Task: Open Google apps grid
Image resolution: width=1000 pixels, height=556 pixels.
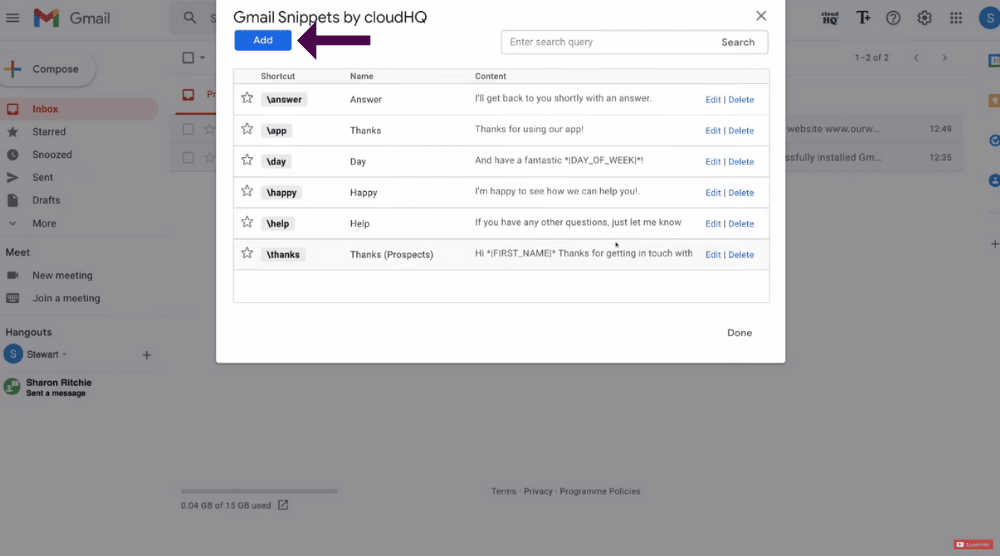Action: tap(955, 18)
